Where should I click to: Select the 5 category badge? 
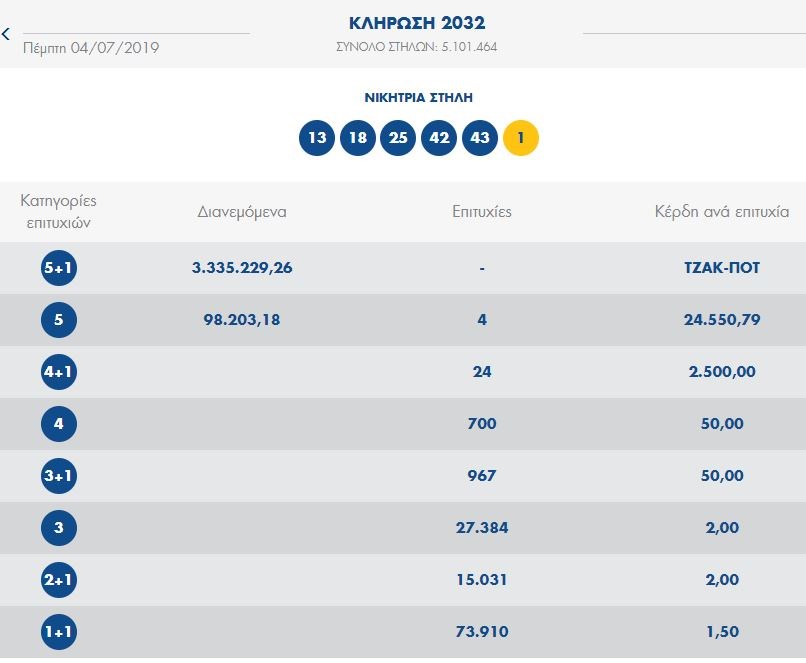tap(59, 320)
